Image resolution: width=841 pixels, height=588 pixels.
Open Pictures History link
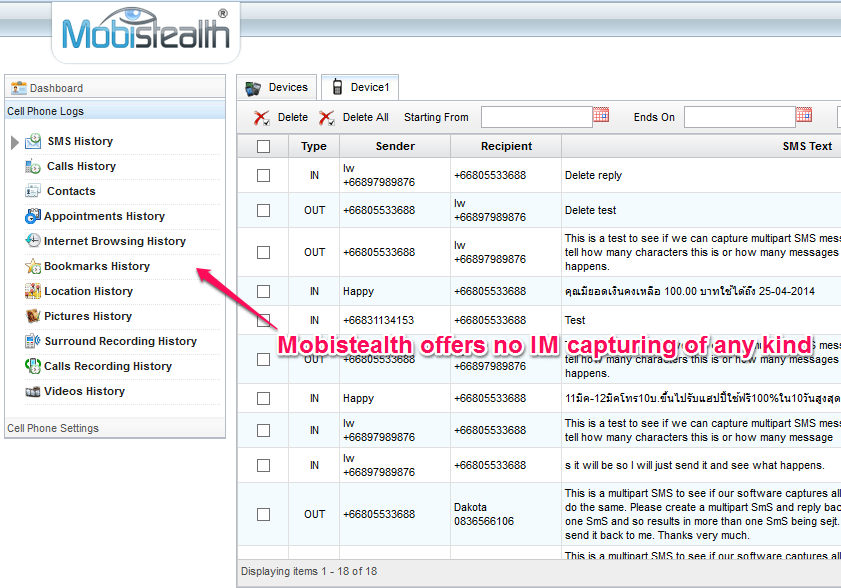(88, 316)
